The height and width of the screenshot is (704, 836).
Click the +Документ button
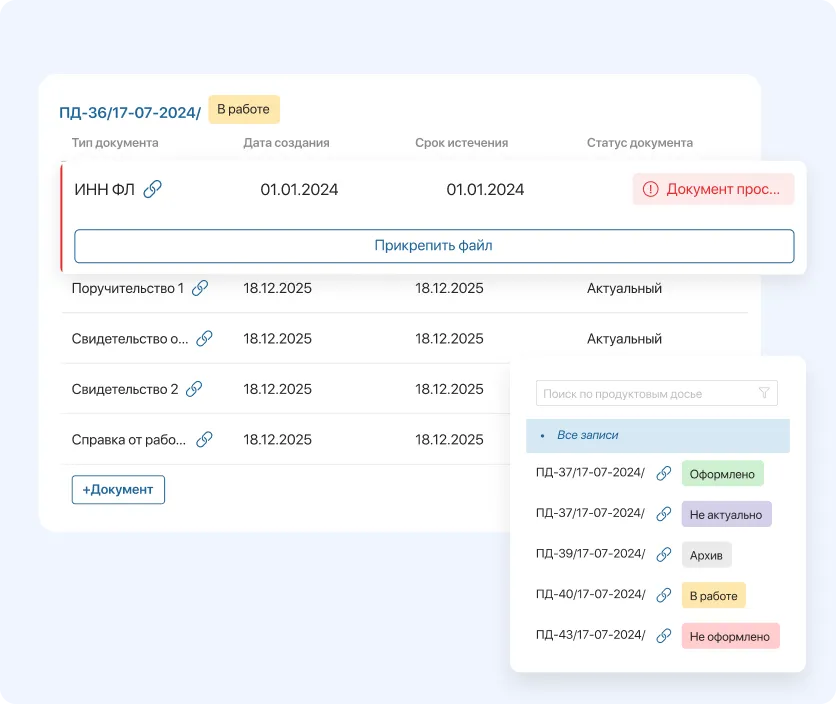click(x=118, y=489)
